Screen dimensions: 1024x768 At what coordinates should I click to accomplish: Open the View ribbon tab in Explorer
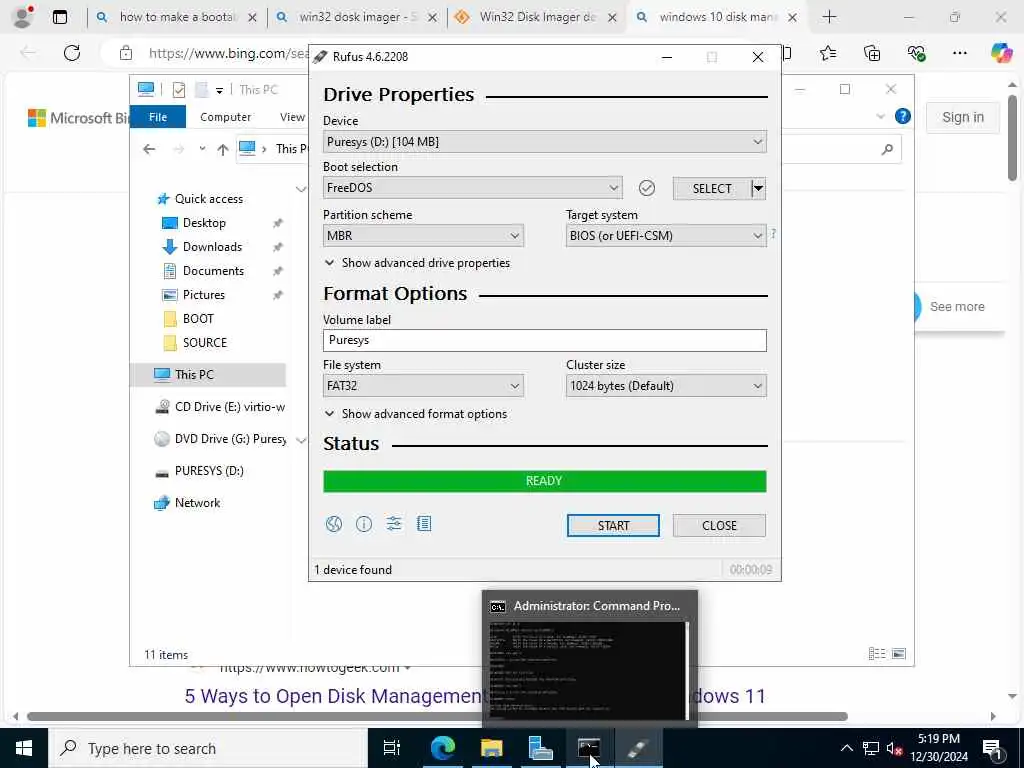(292, 117)
